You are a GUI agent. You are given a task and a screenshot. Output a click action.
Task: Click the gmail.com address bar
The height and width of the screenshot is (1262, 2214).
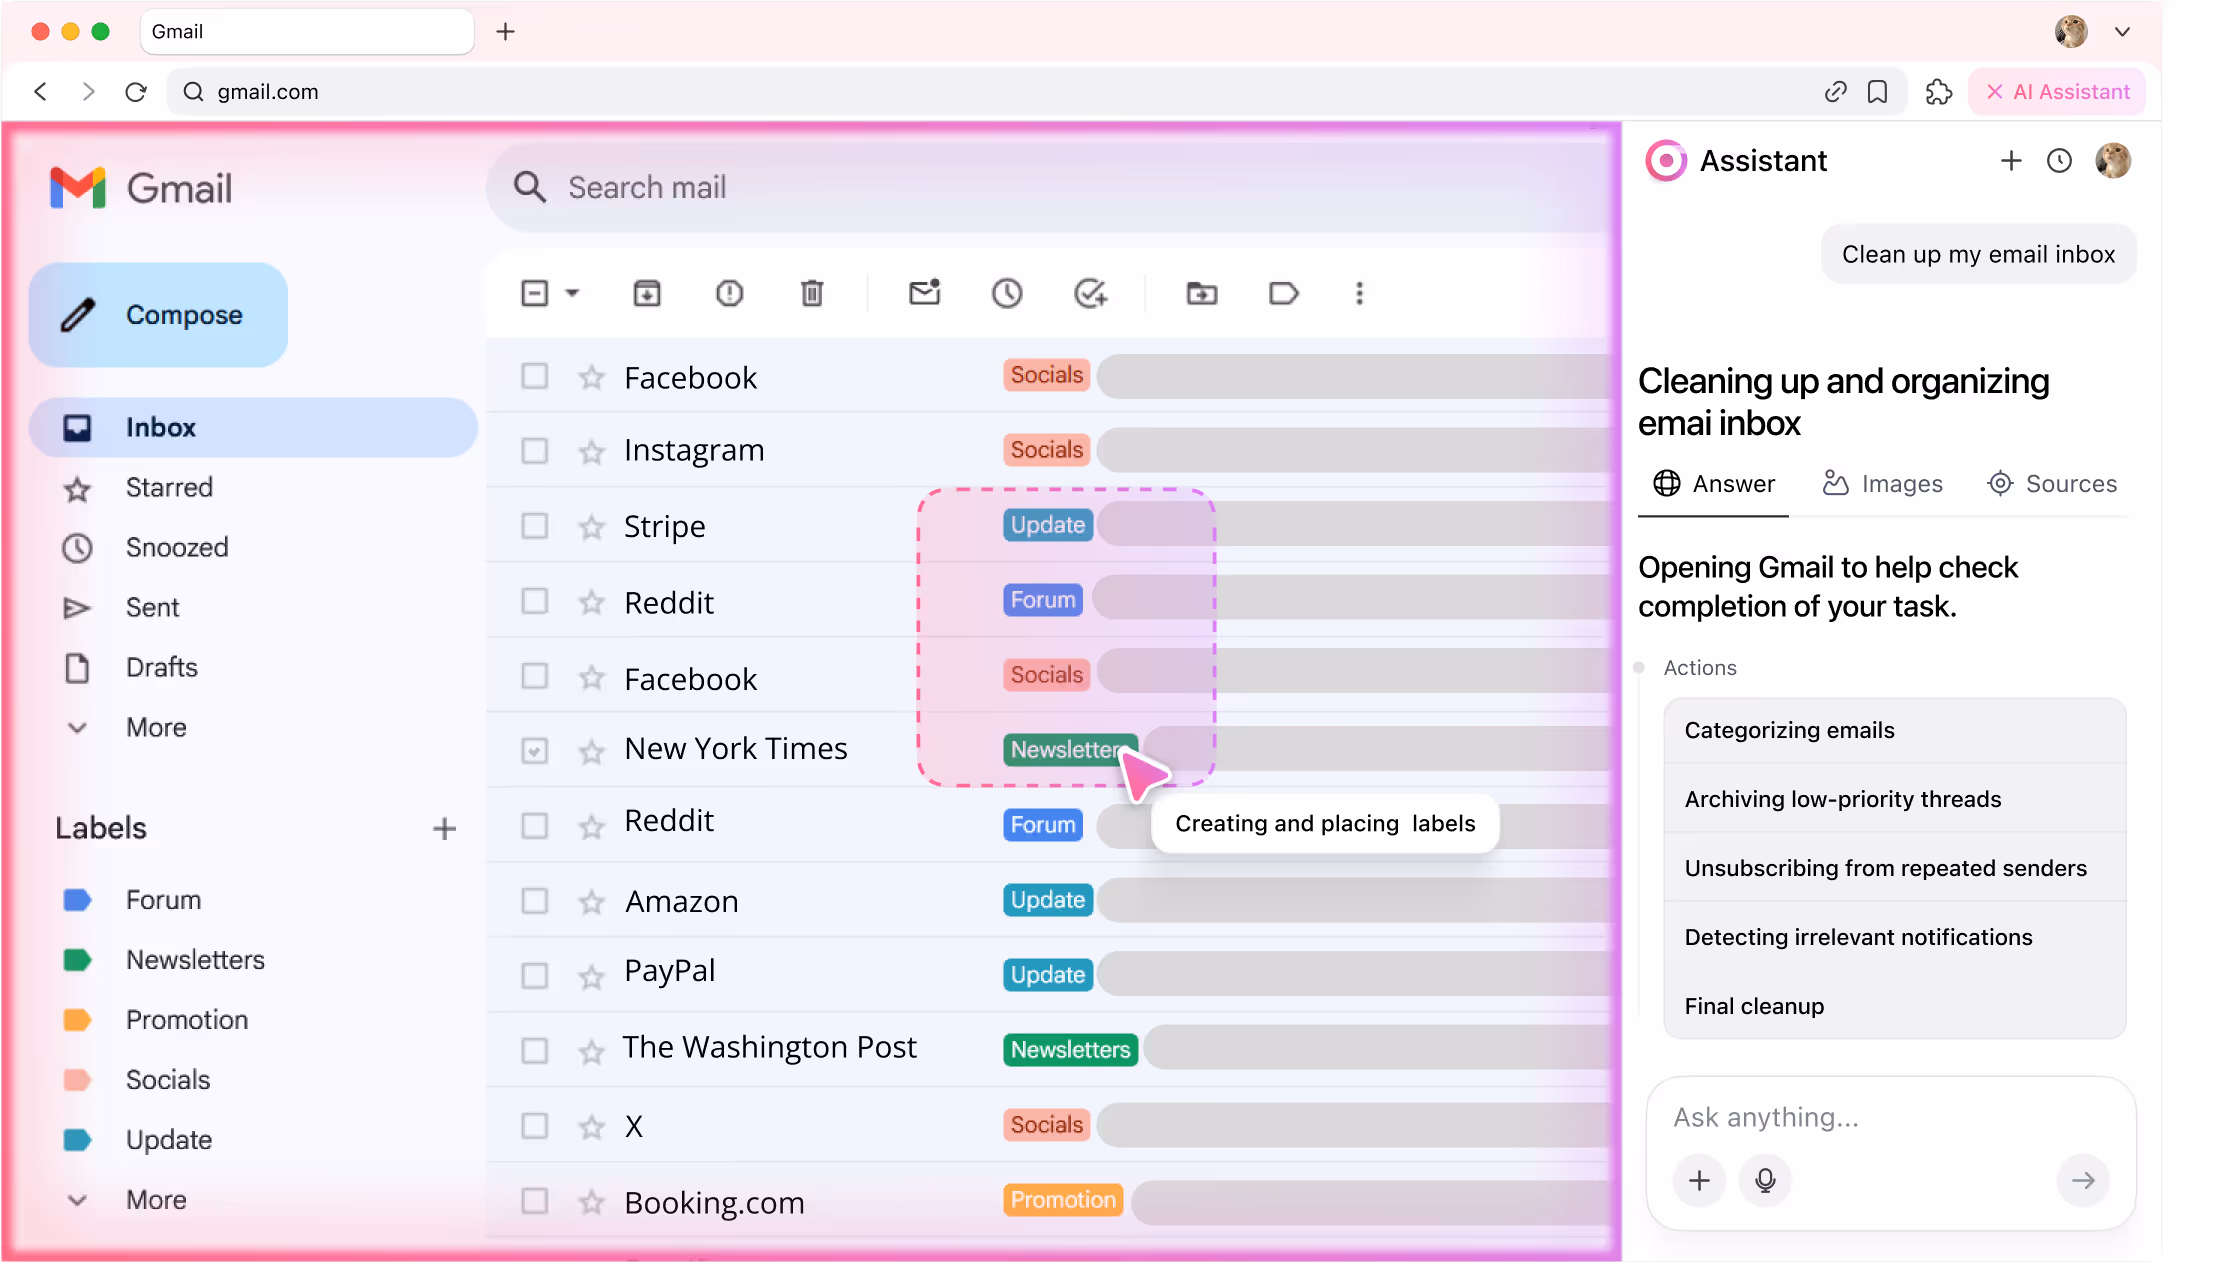[1036, 92]
